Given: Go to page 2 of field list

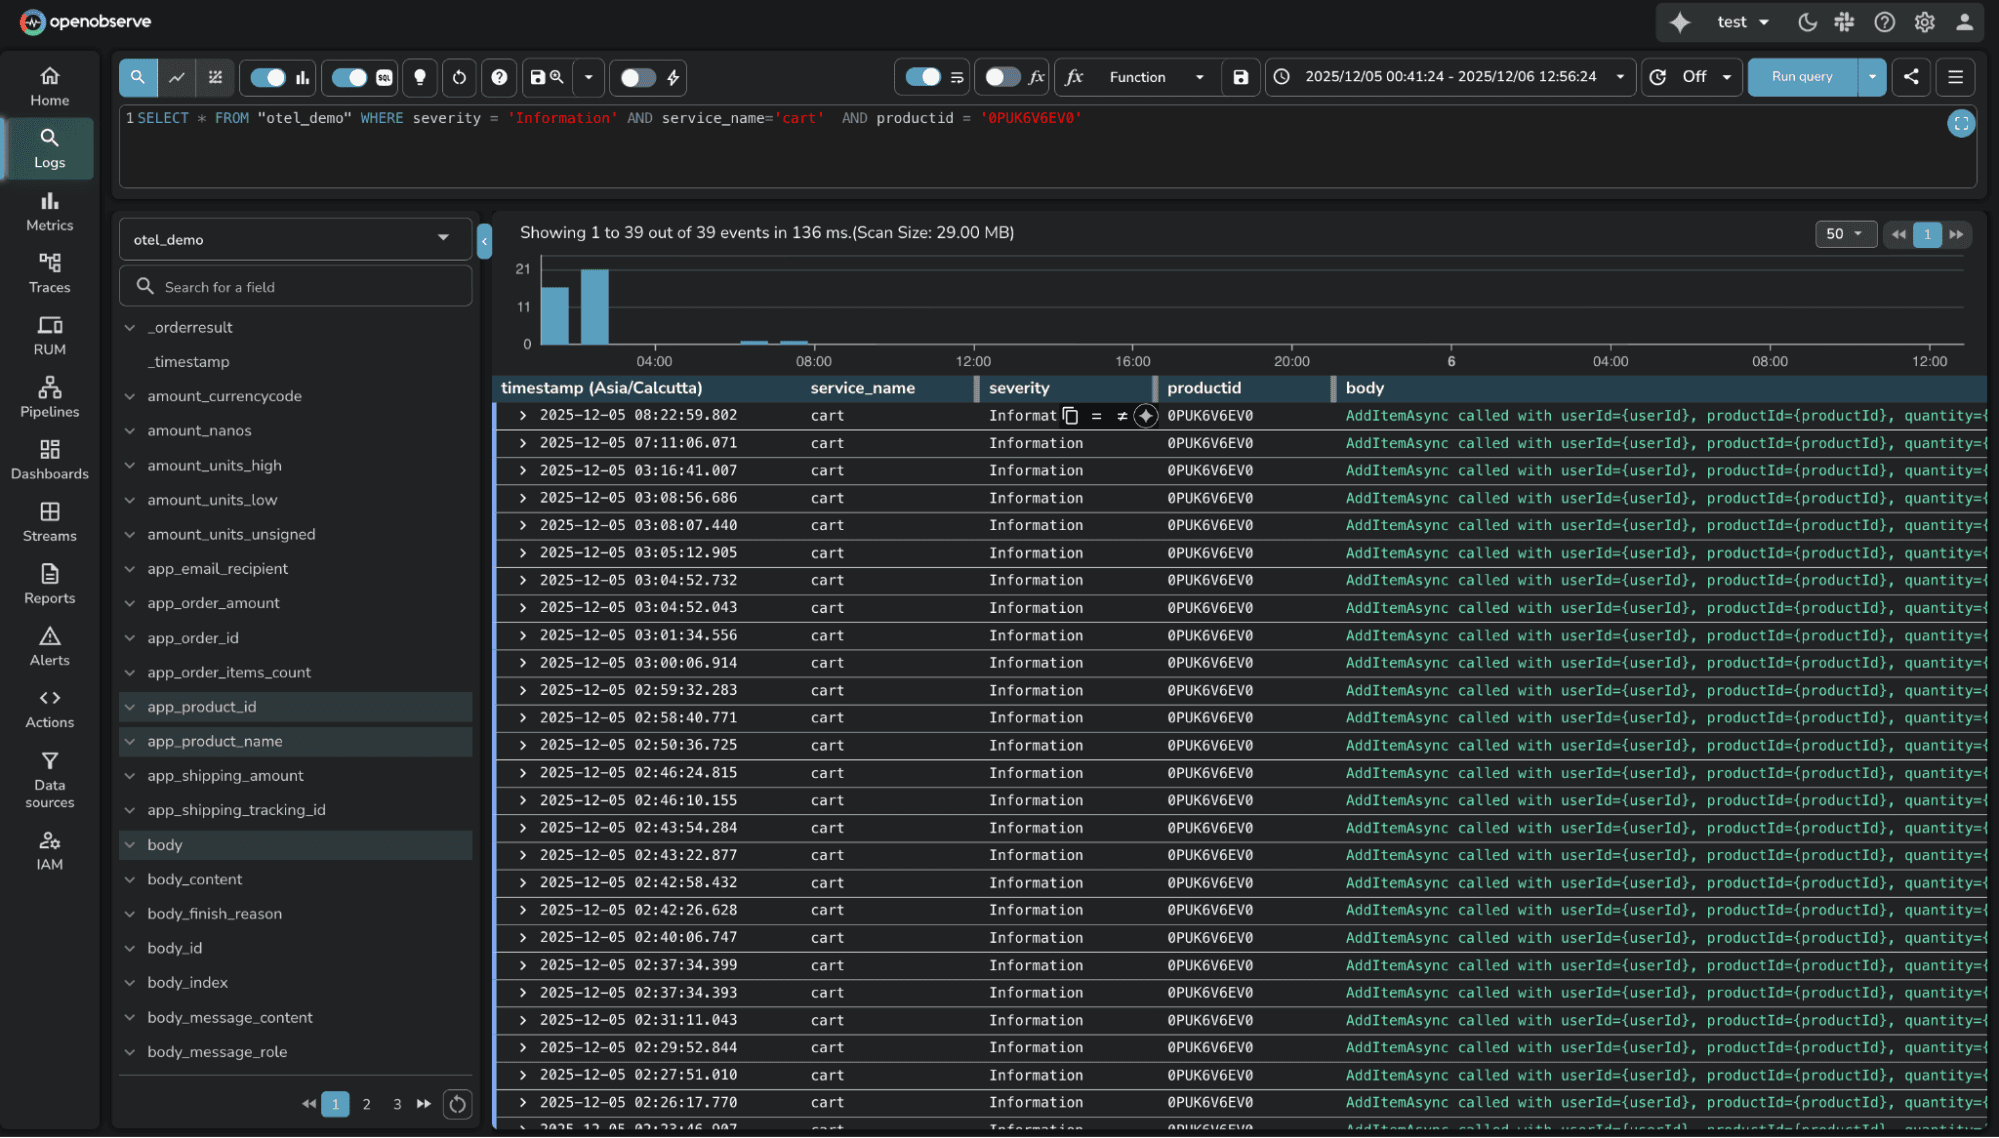Looking at the screenshot, I should tap(366, 1104).
